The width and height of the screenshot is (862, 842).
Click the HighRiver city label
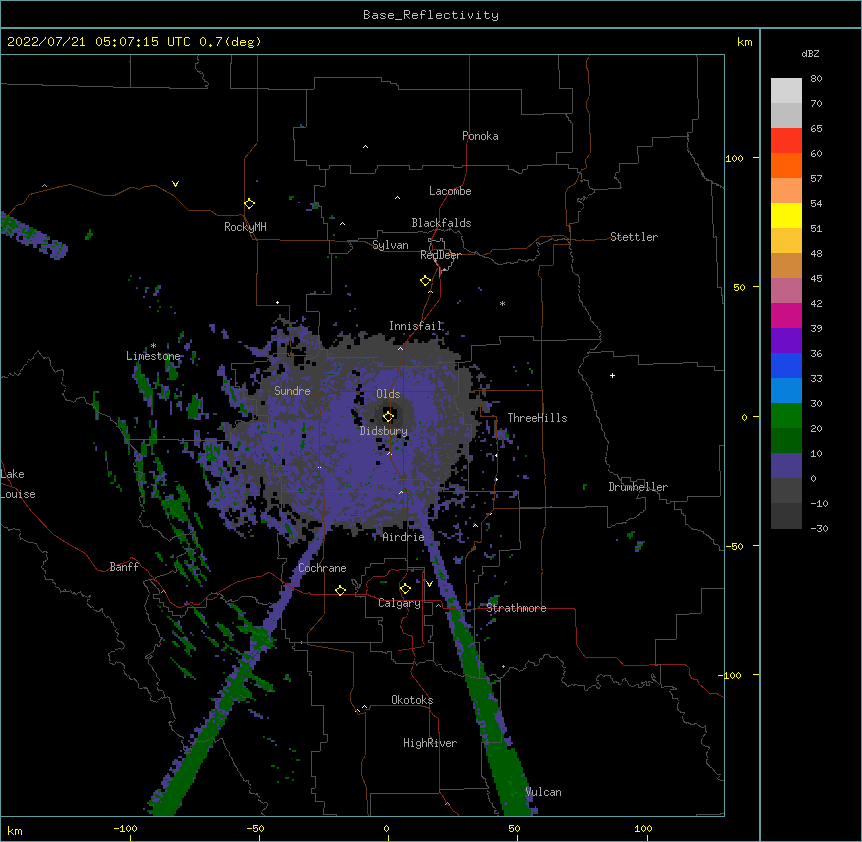430,743
